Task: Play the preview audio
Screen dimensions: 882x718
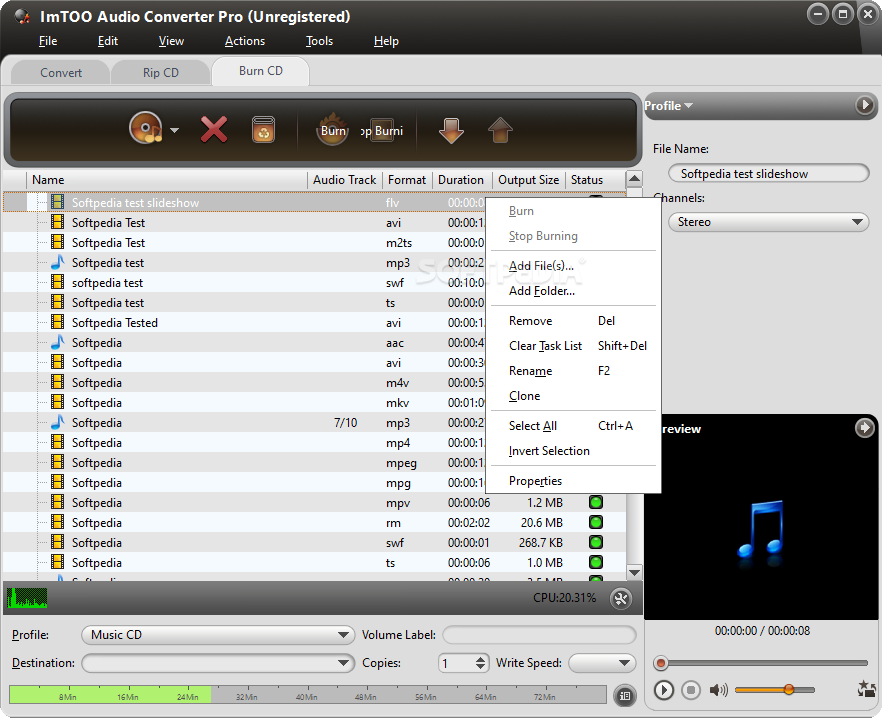Action: pyautogui.click(x=664, y=689)
